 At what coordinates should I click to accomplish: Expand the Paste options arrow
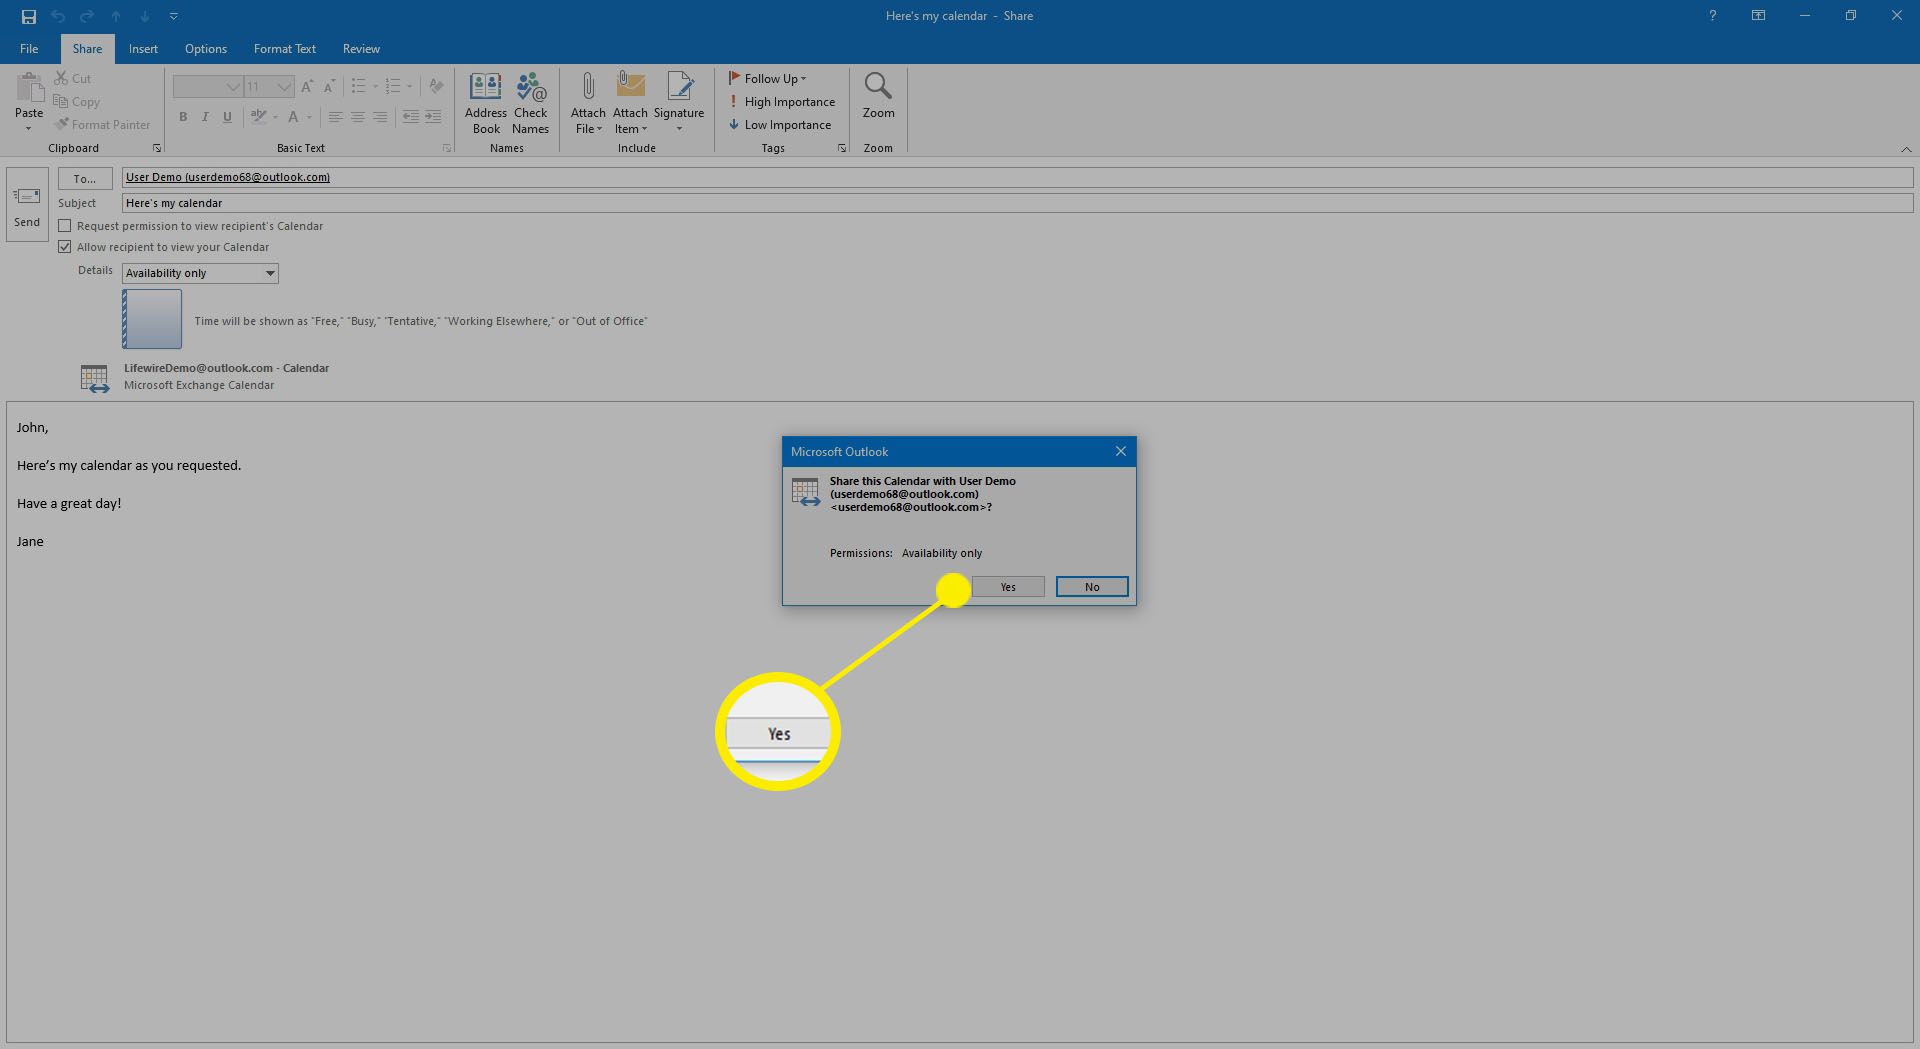[29, 128]
